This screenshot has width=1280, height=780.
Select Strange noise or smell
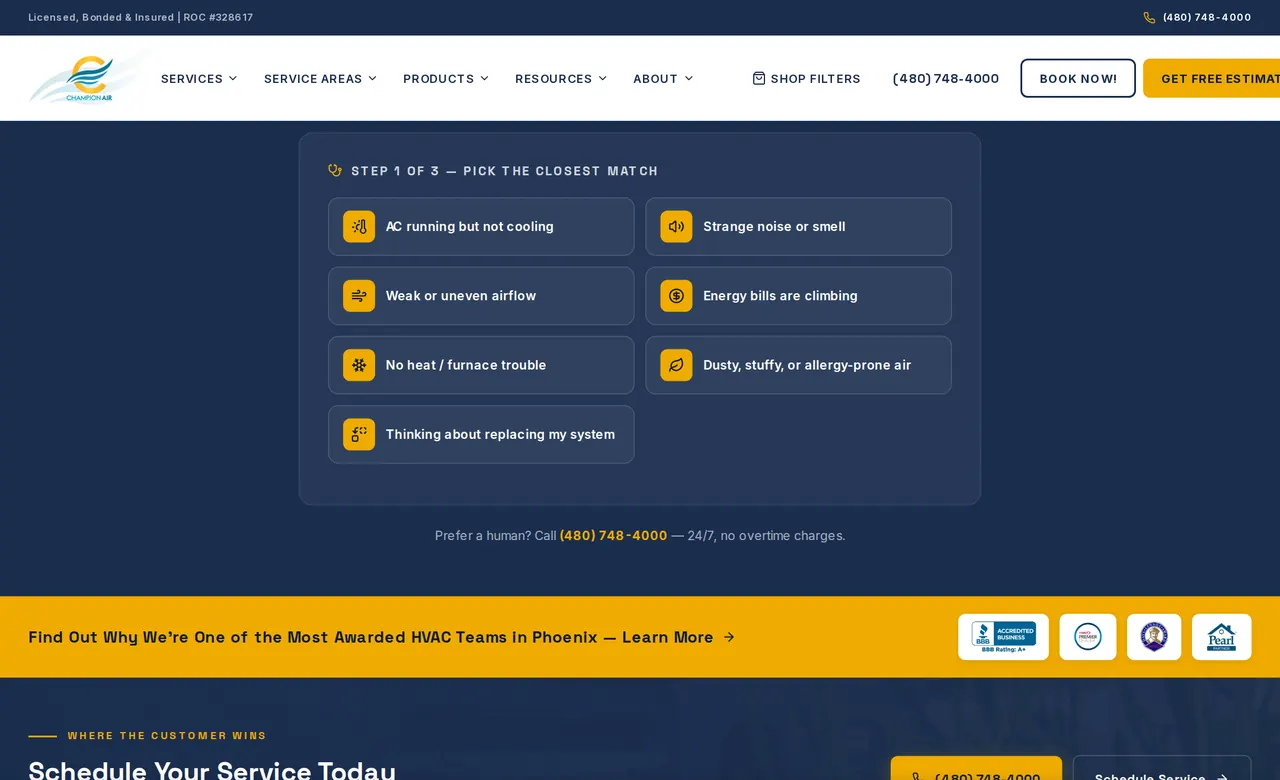point(798,226)
